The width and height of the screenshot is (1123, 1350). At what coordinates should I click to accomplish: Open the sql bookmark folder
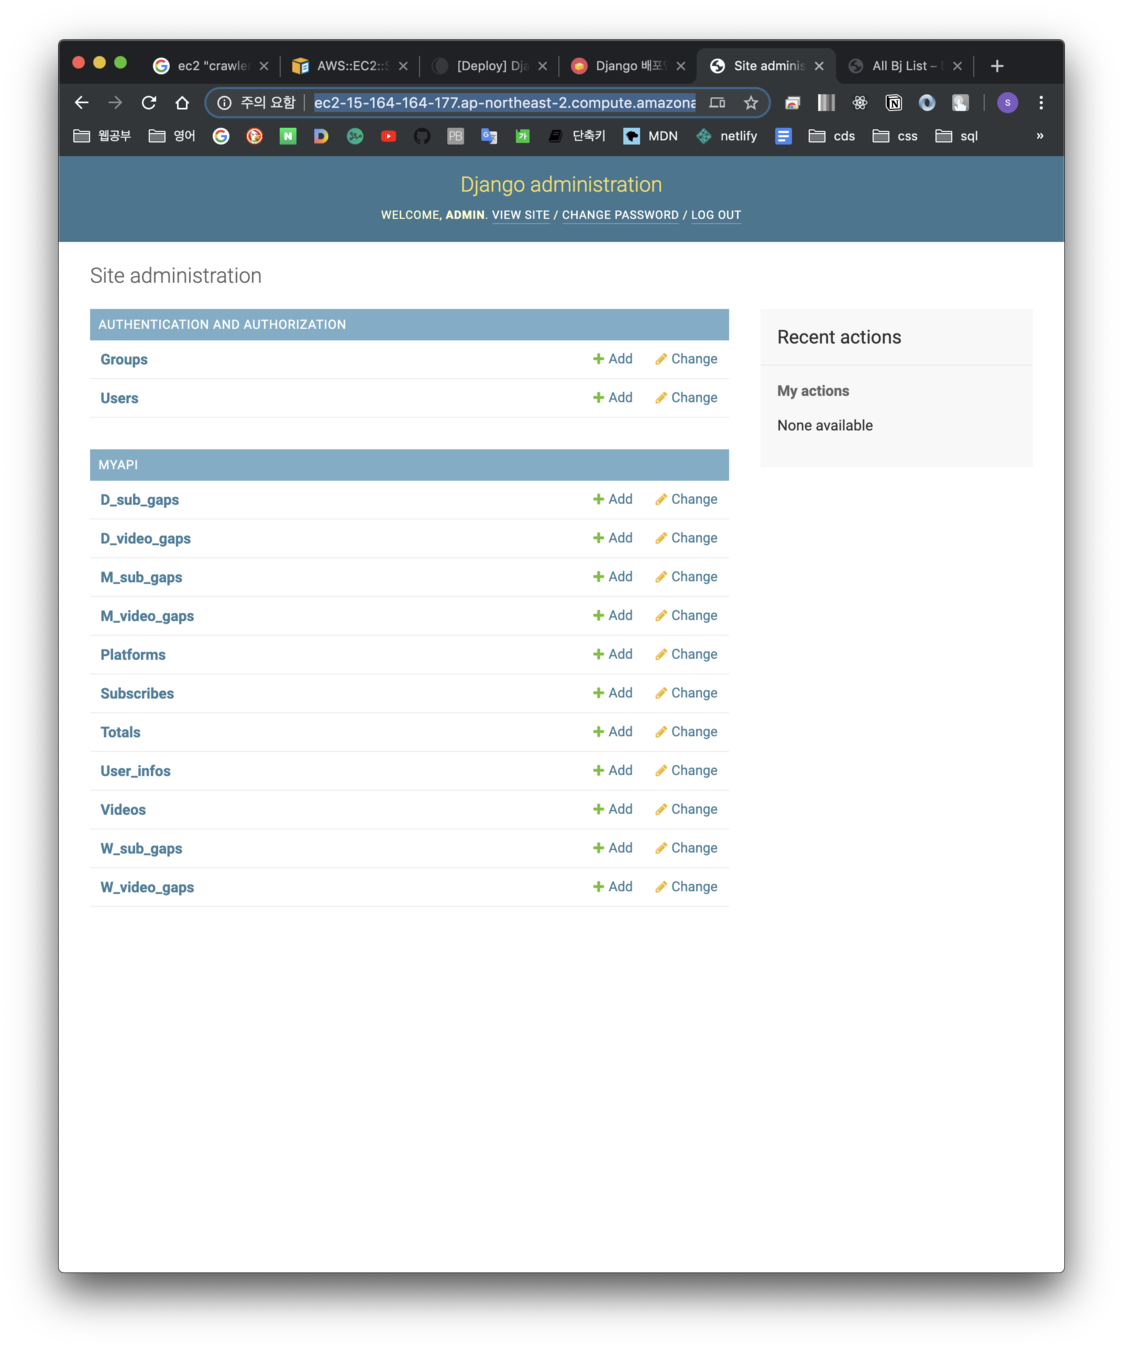957,136
